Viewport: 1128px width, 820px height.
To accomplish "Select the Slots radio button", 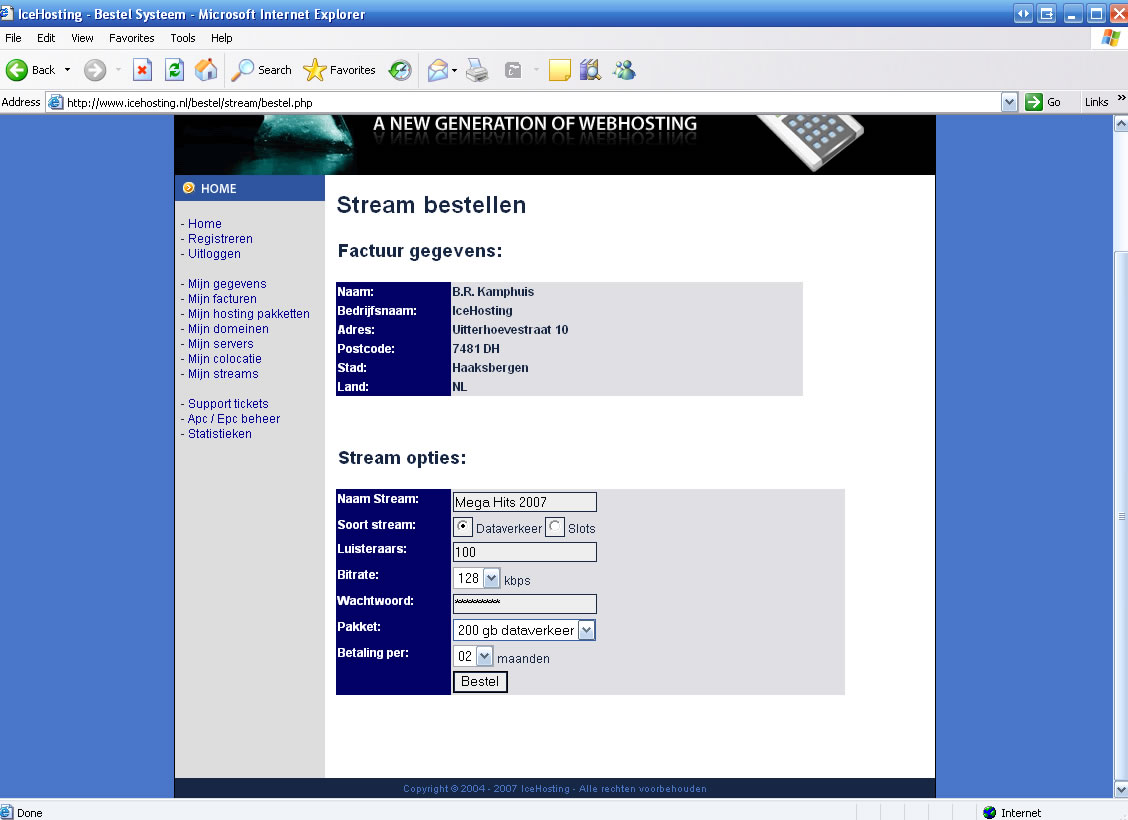I will tap(555, 527).
